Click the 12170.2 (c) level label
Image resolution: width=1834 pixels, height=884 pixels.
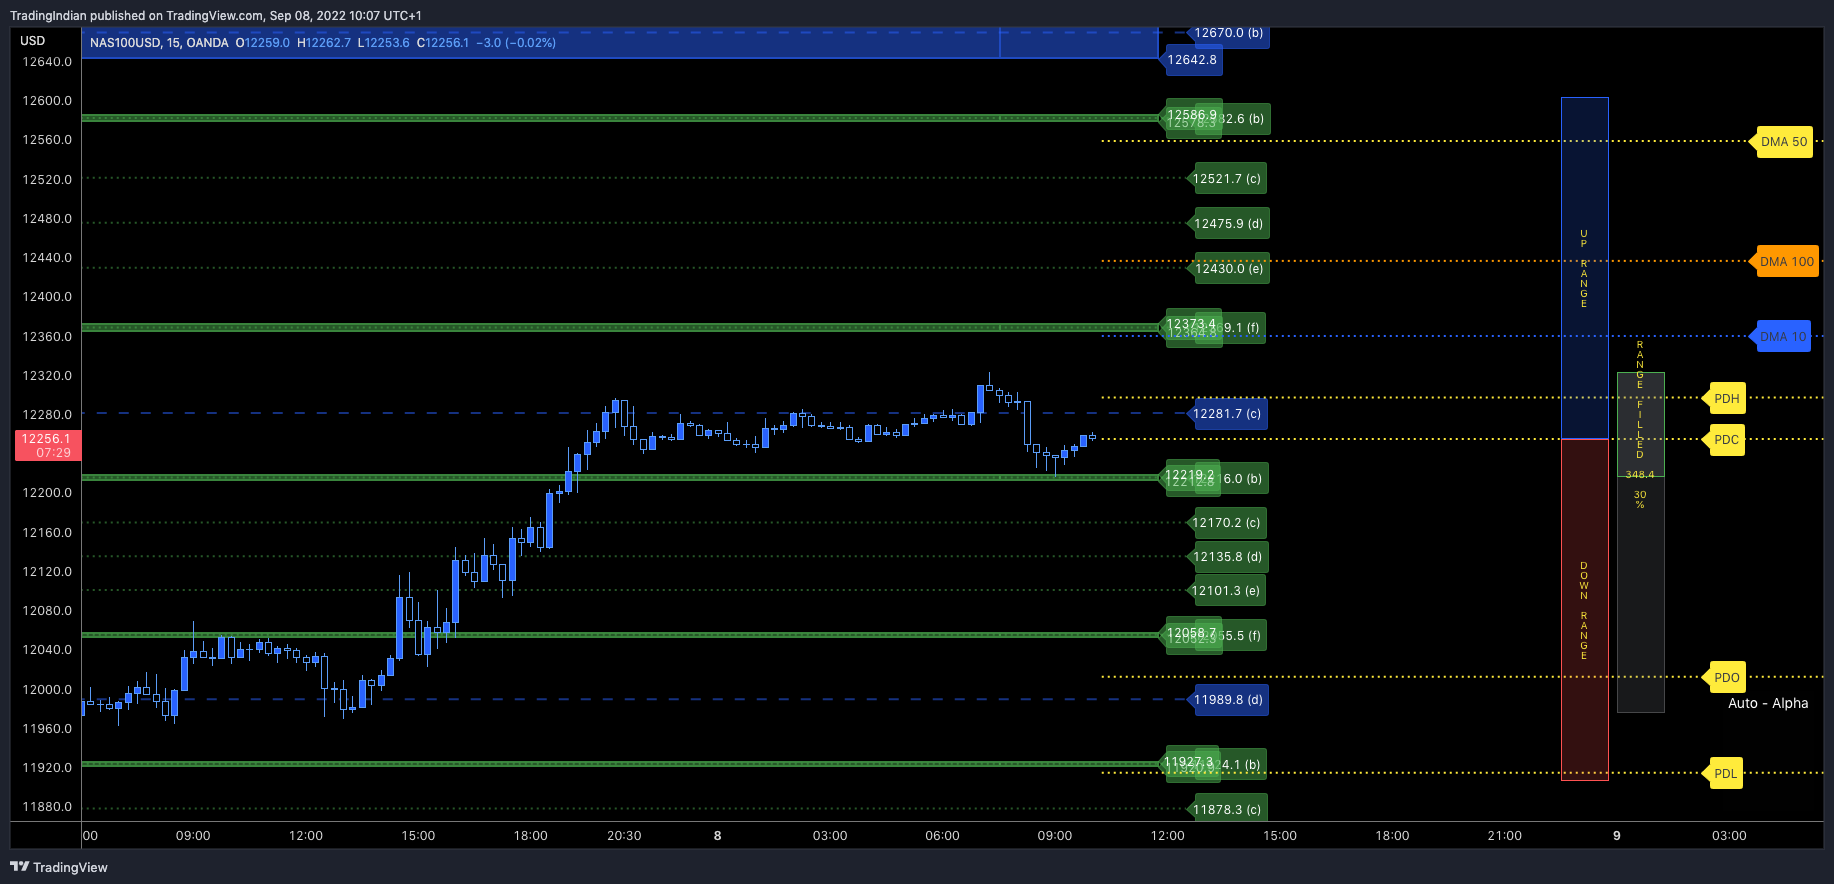1227,523
